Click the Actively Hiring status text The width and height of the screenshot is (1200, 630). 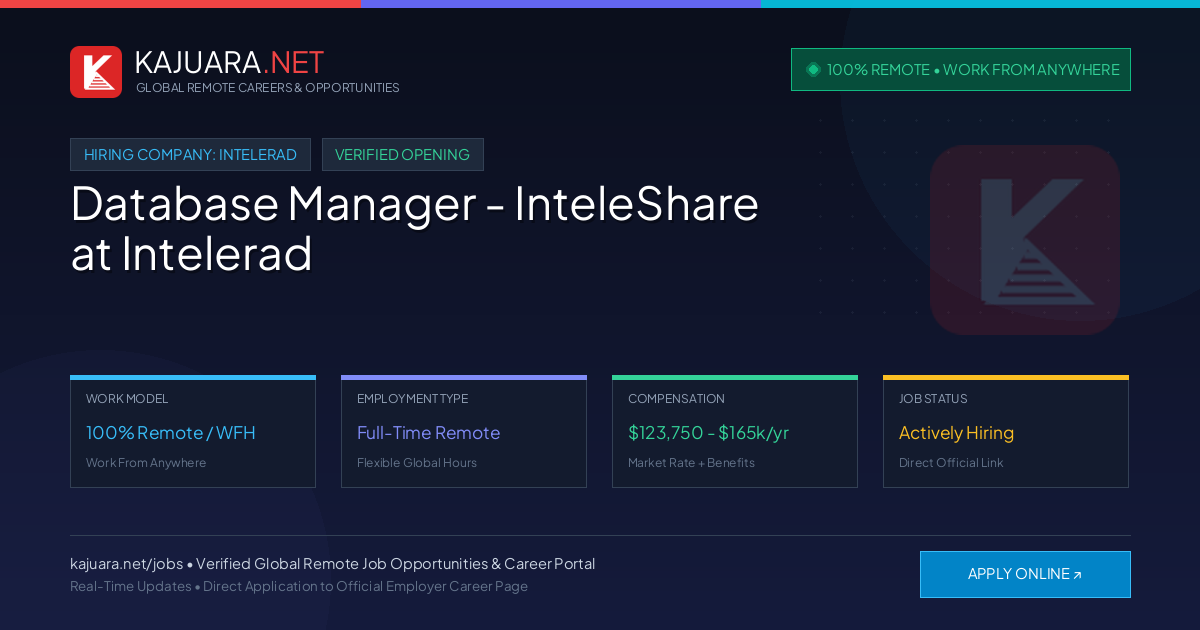coord(956,433)
